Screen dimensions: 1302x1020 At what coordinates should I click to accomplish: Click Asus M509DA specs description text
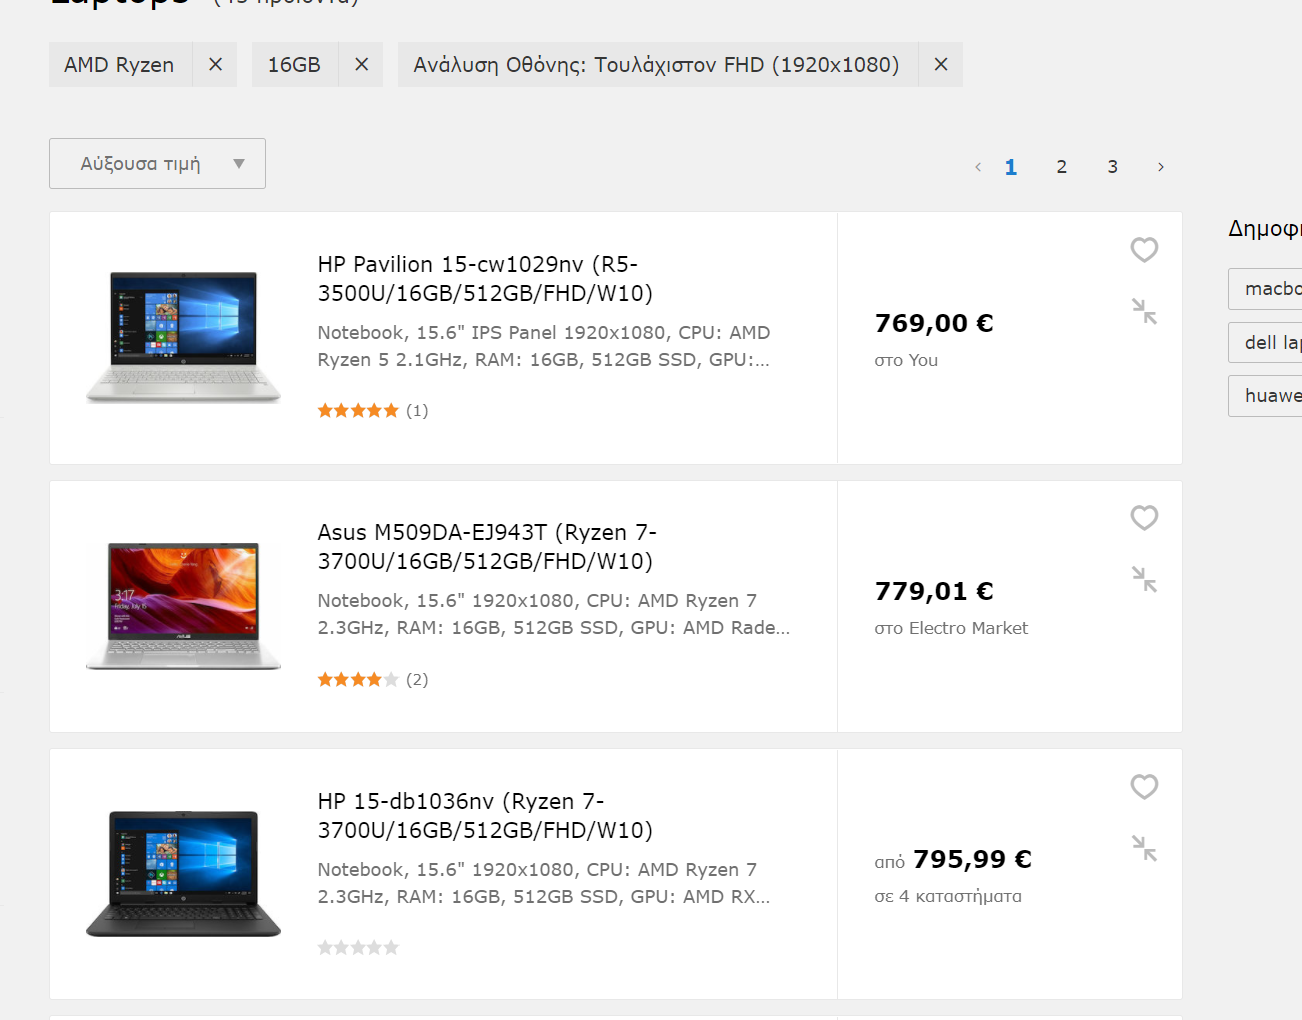[554, 614]
